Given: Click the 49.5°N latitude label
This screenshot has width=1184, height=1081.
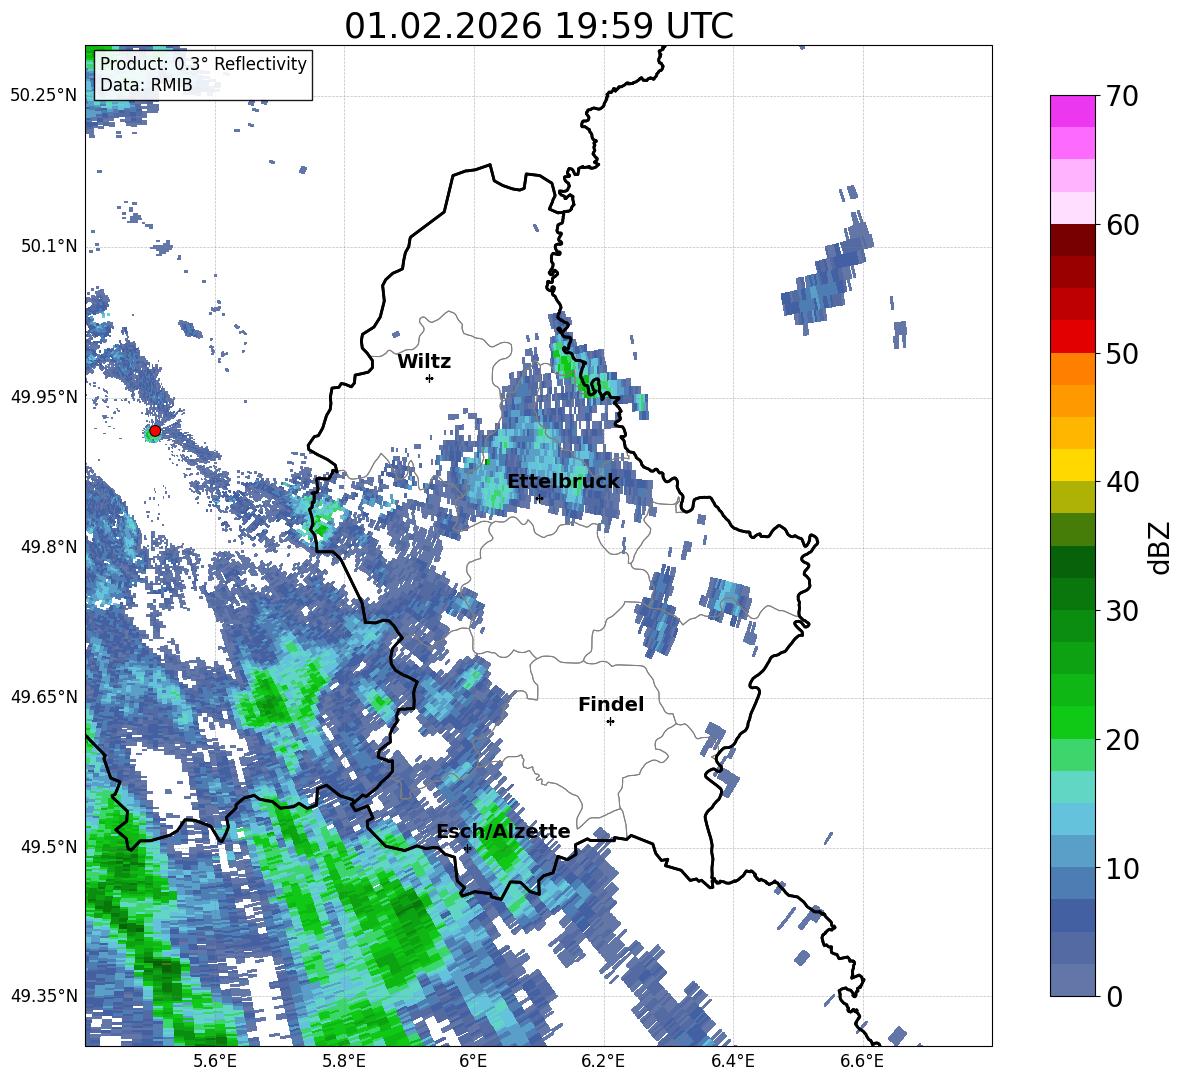Looking at the screenshot, I should pos(49,847).
